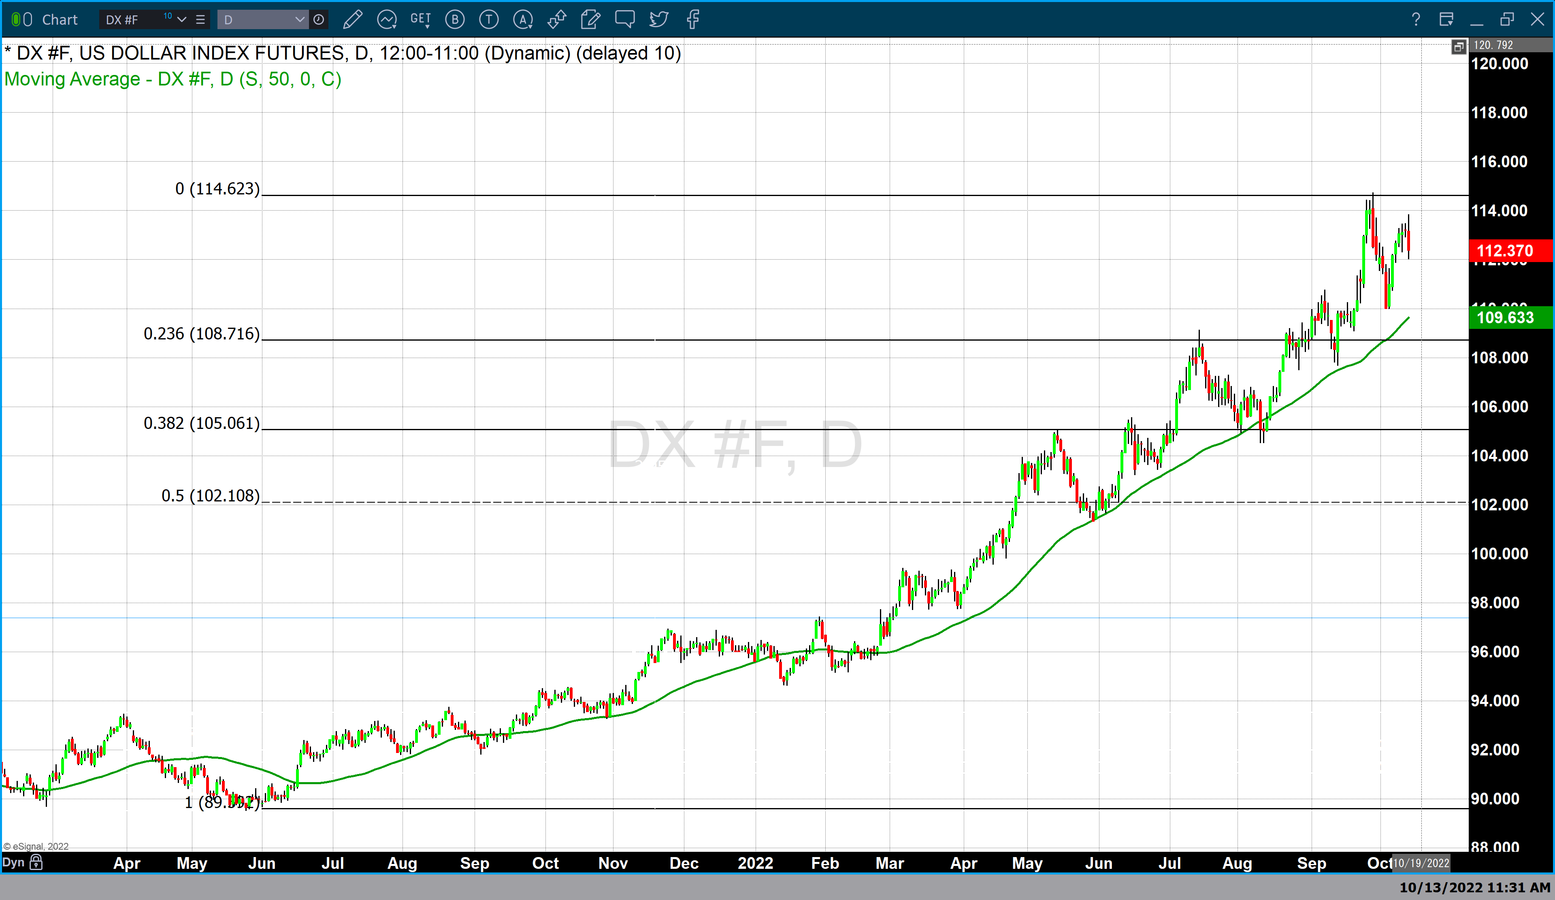Open the window layout dropdown icon
Viewport: 1555px width, 900px height.
tap(1446, 19)
